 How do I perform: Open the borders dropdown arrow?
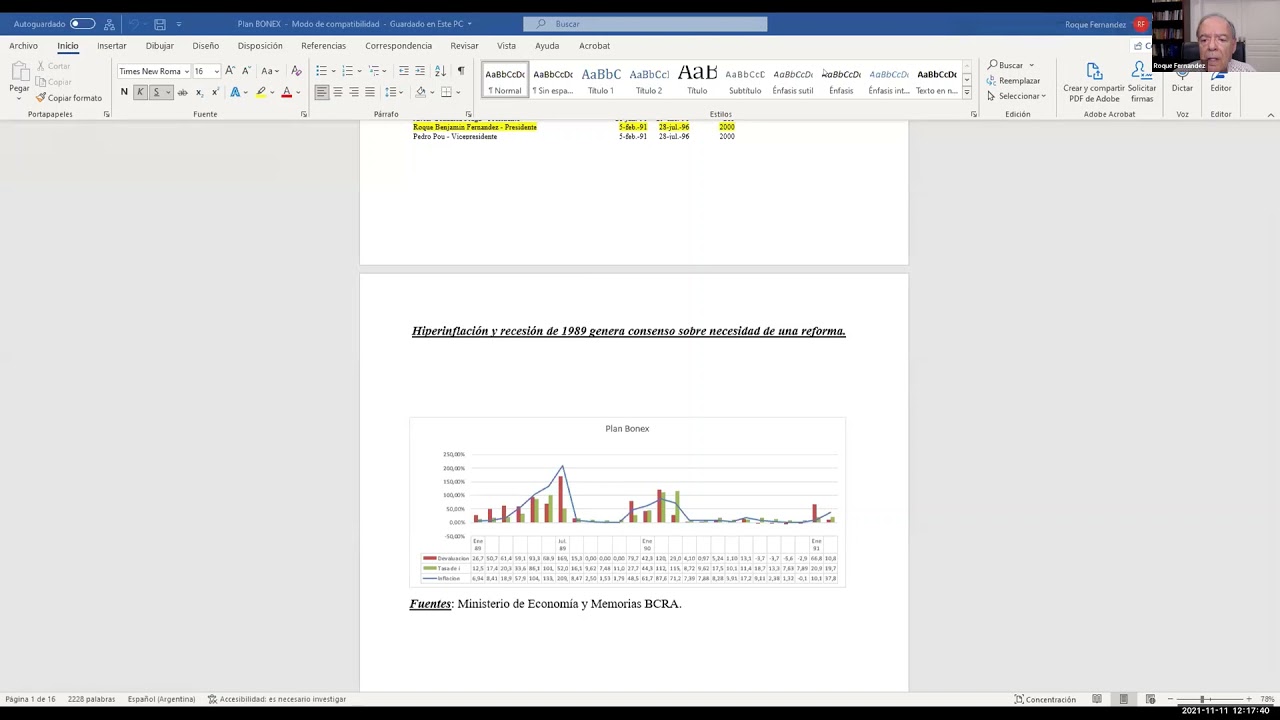pos(457,92)
